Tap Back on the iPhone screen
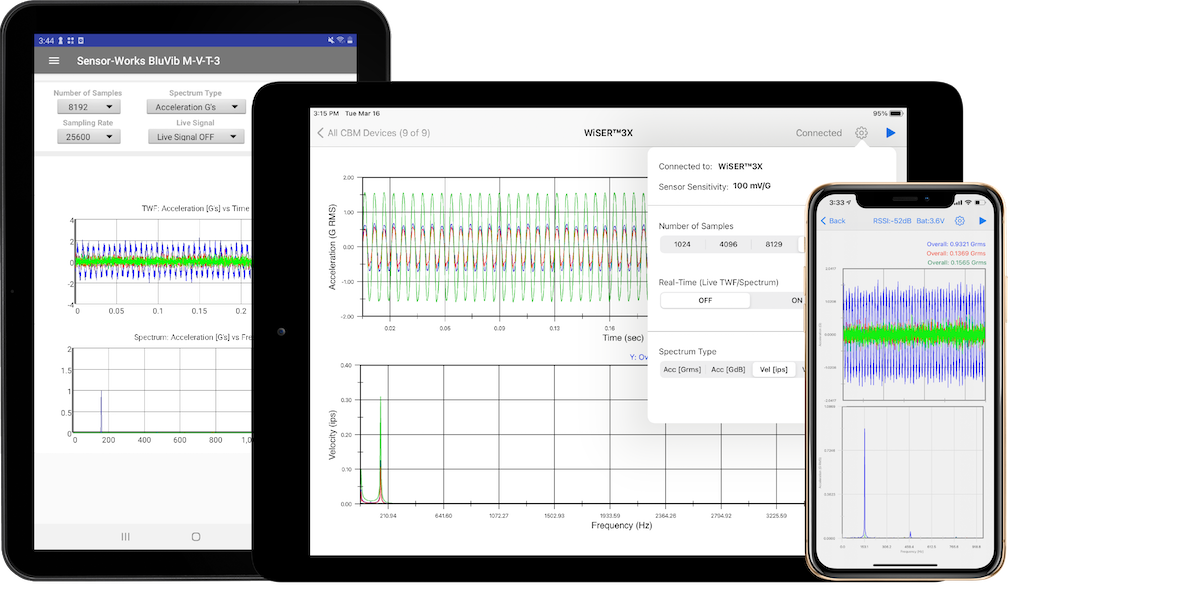 click(x=833, y=221)
